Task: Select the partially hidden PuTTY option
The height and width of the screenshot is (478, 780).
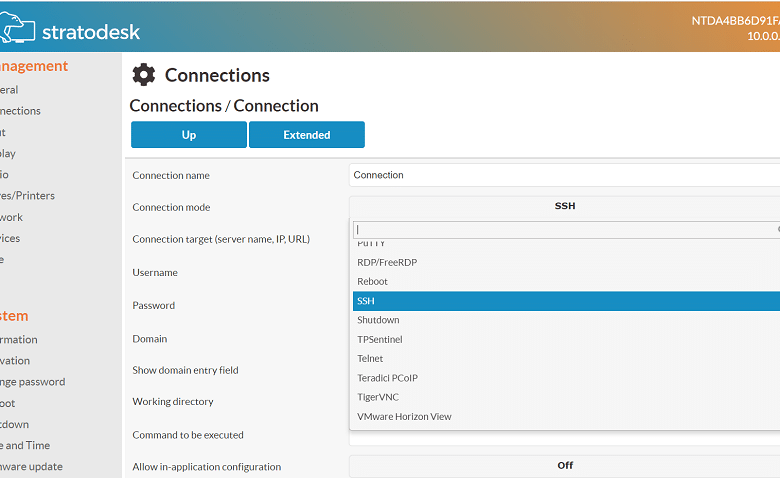Action: click(x=566, y=244)
